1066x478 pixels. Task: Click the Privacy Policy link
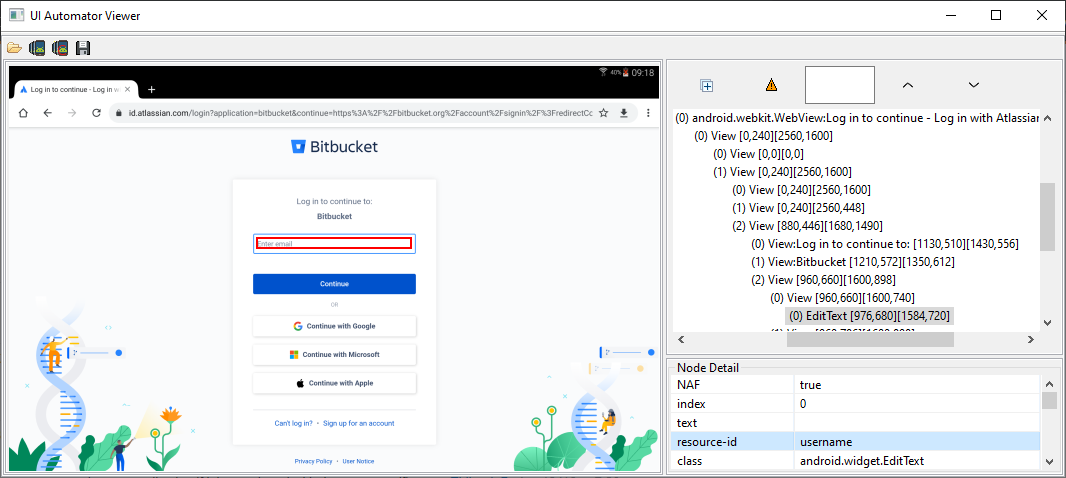[x=313, y=462]
